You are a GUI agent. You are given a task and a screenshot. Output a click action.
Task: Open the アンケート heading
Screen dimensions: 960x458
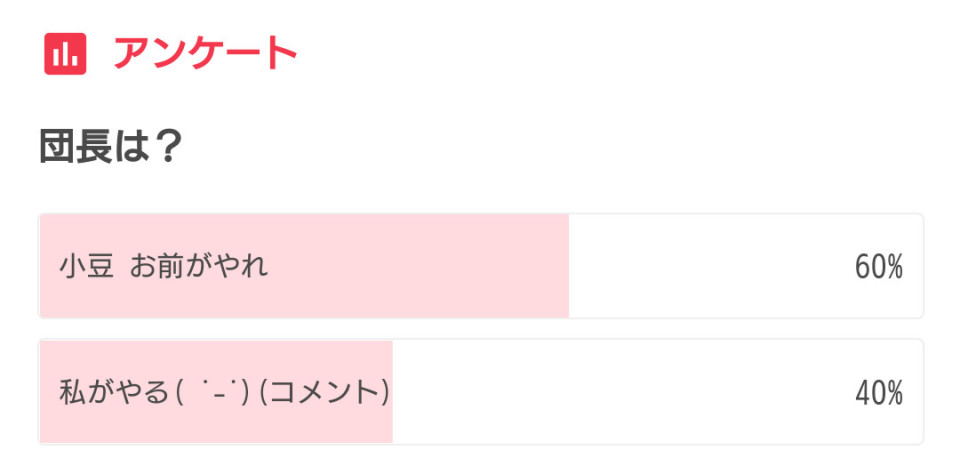pyautogui.click(x=205, y=54)
